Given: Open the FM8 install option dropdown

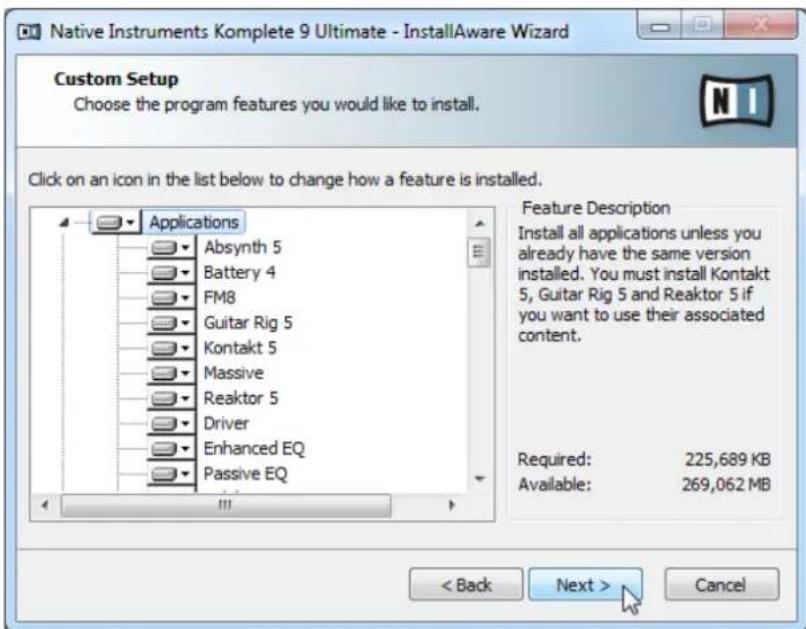Looking at the screenshot, I should click(x=171, y=298).
